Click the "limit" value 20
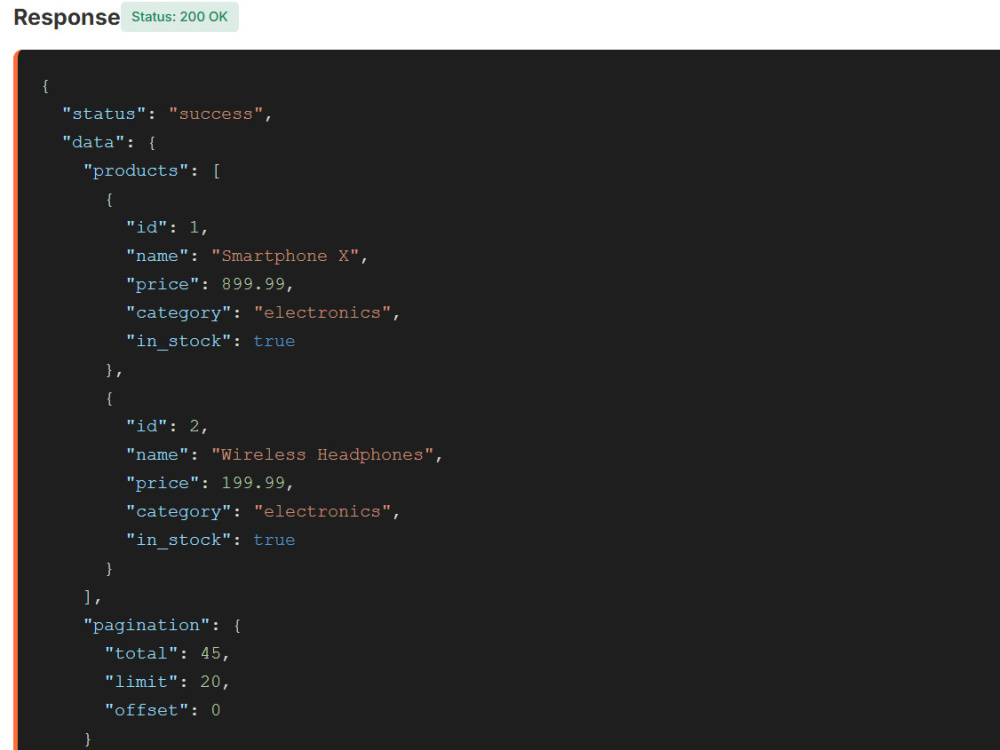Viewport: 1000px width, 750px height. pos(210,682)
